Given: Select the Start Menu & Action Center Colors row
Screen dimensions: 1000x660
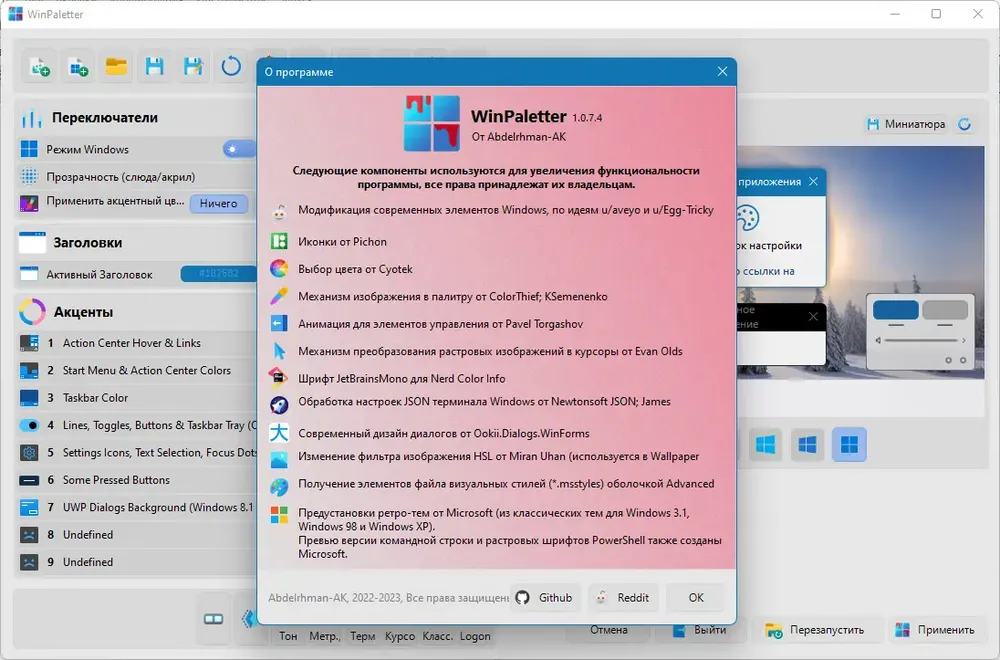Looking at the screenshot, I should pyautogui.click(x=137, y=370).
